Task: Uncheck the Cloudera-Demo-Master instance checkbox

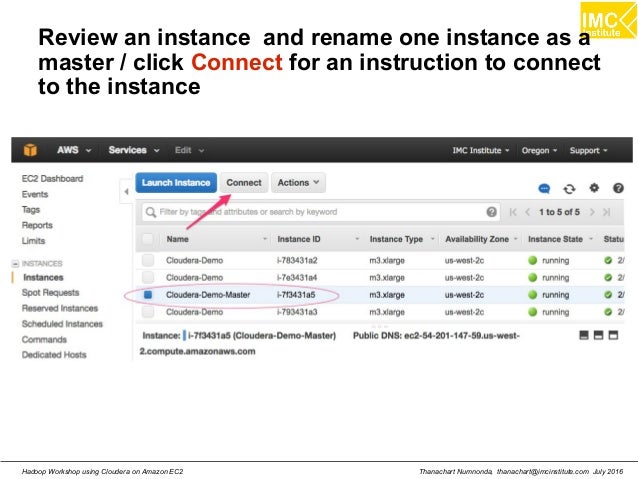Action: click(x=148, y=295)
